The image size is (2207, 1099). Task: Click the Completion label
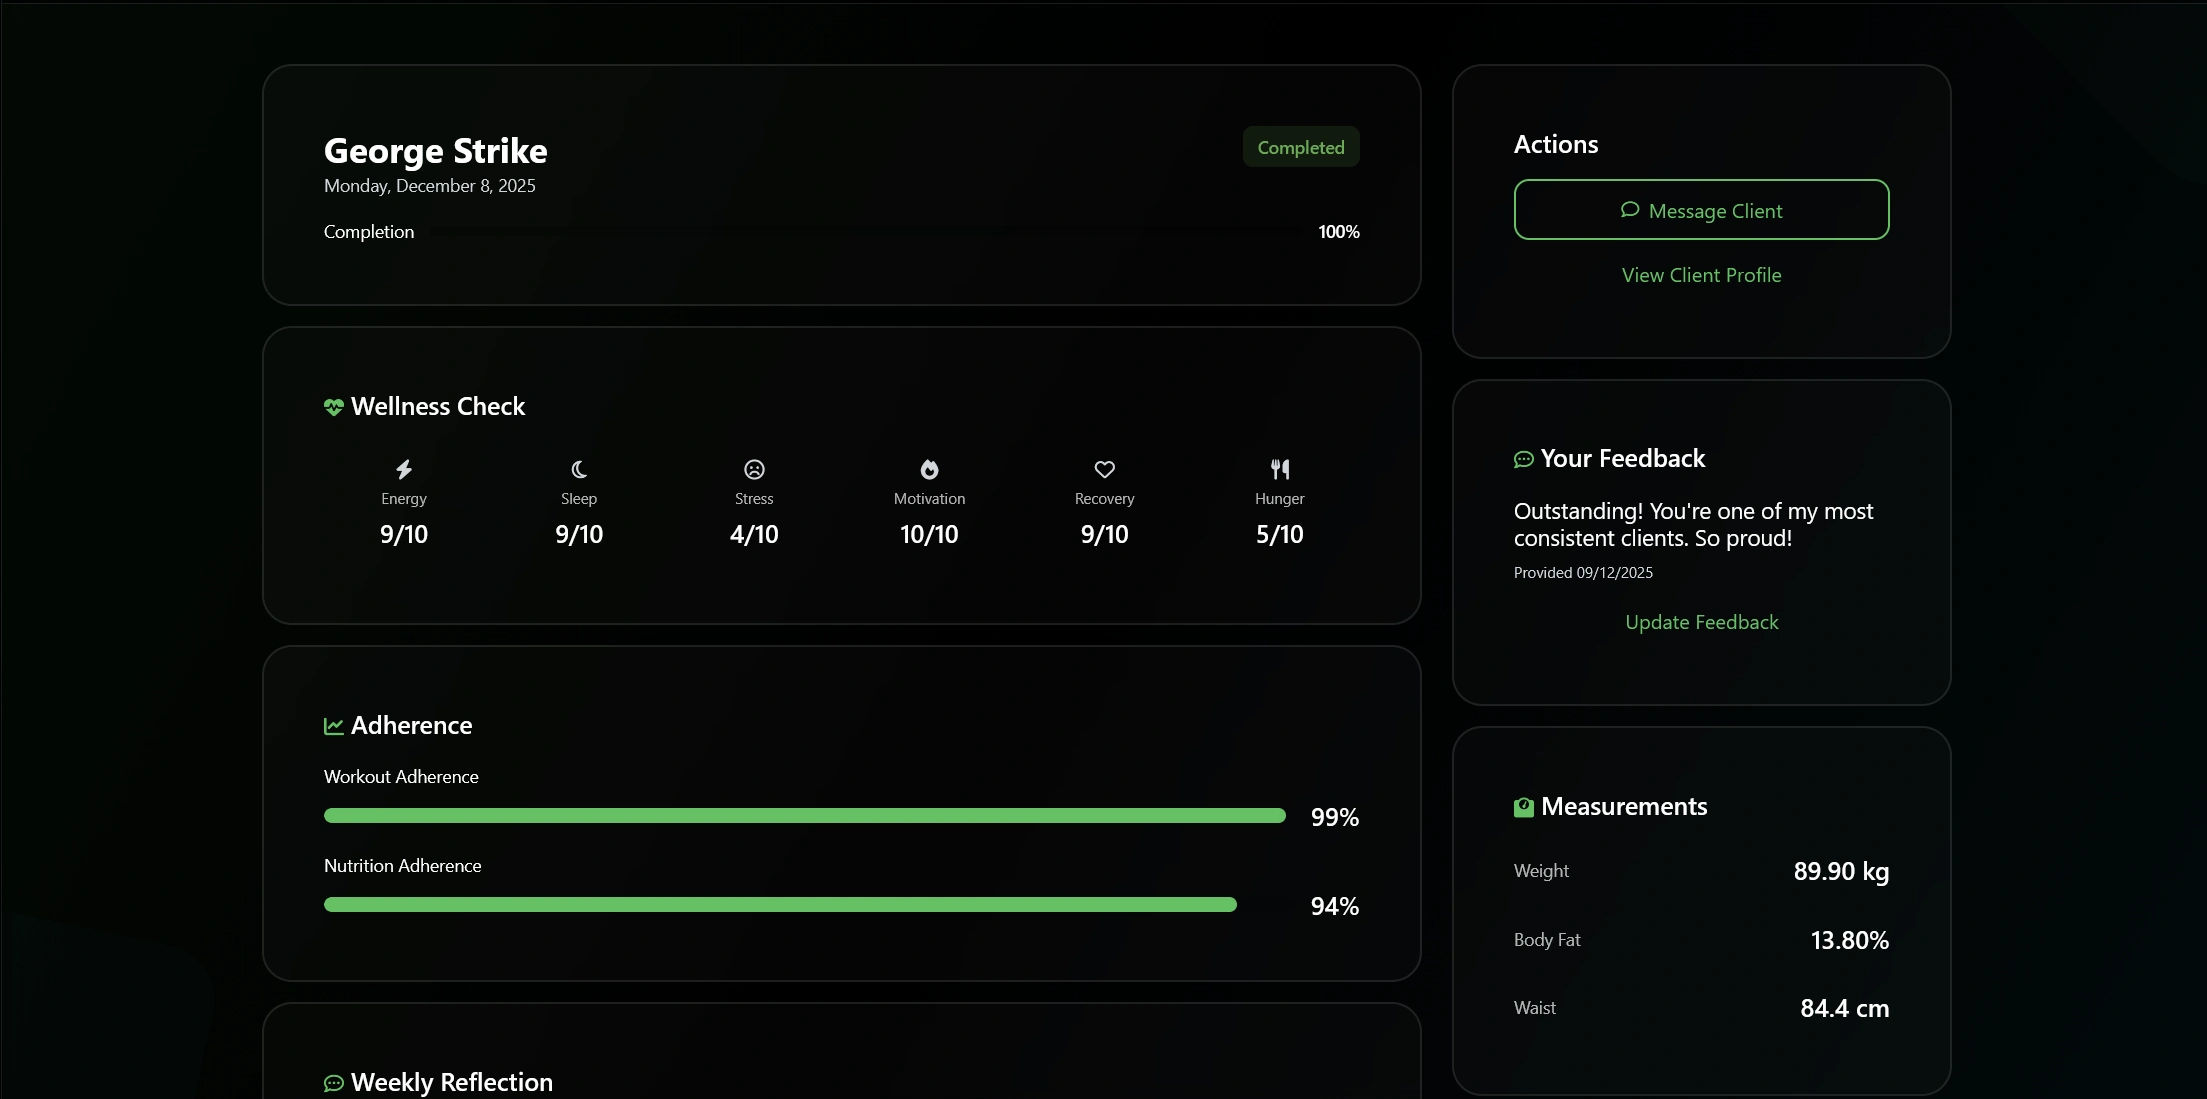coord(369,232)
